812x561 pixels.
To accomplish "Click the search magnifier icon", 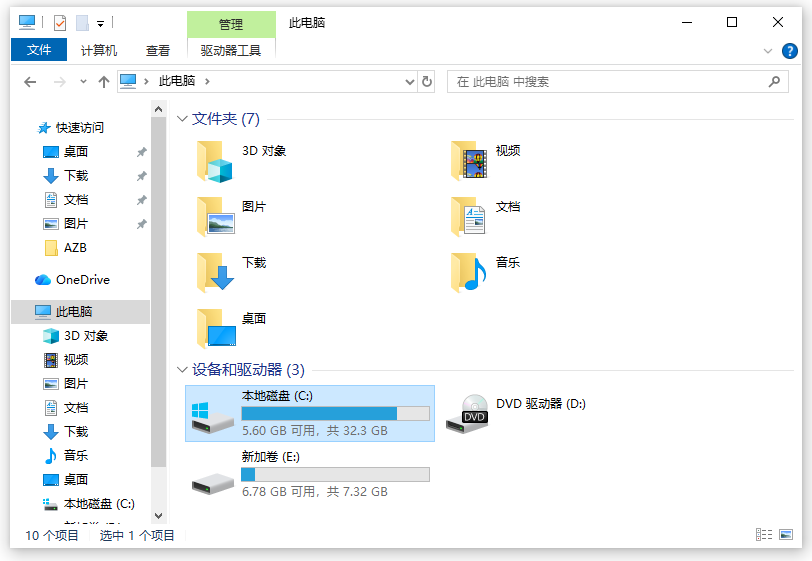I will tap(774, 81).
